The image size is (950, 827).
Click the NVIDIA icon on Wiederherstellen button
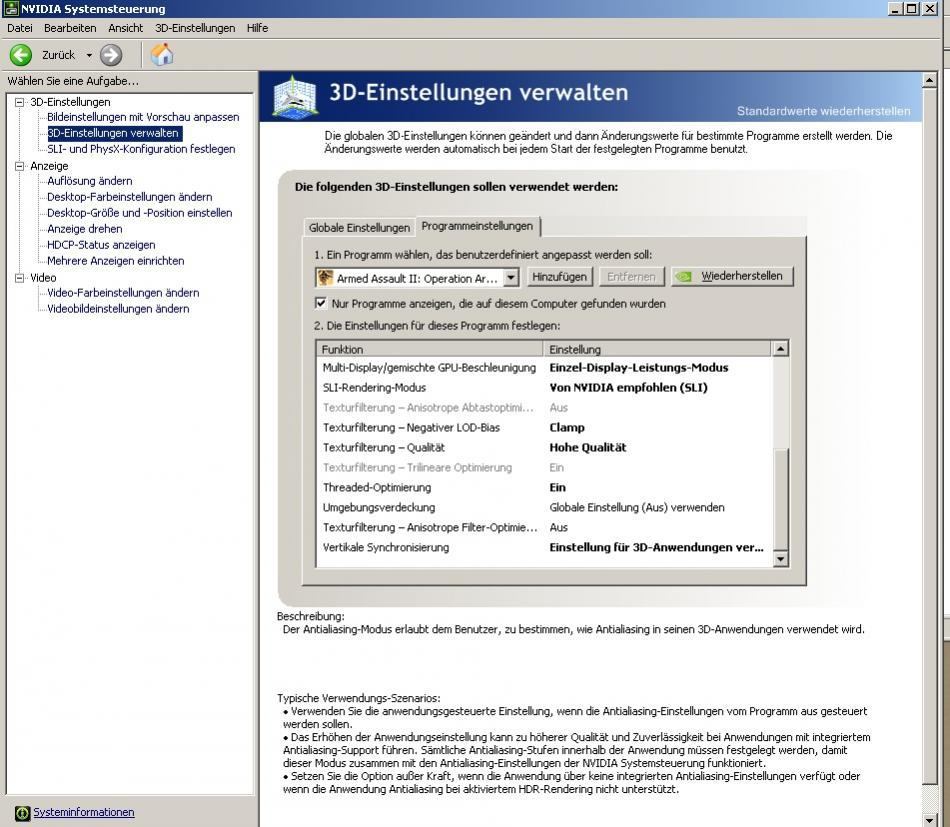[x=684, y=276]
